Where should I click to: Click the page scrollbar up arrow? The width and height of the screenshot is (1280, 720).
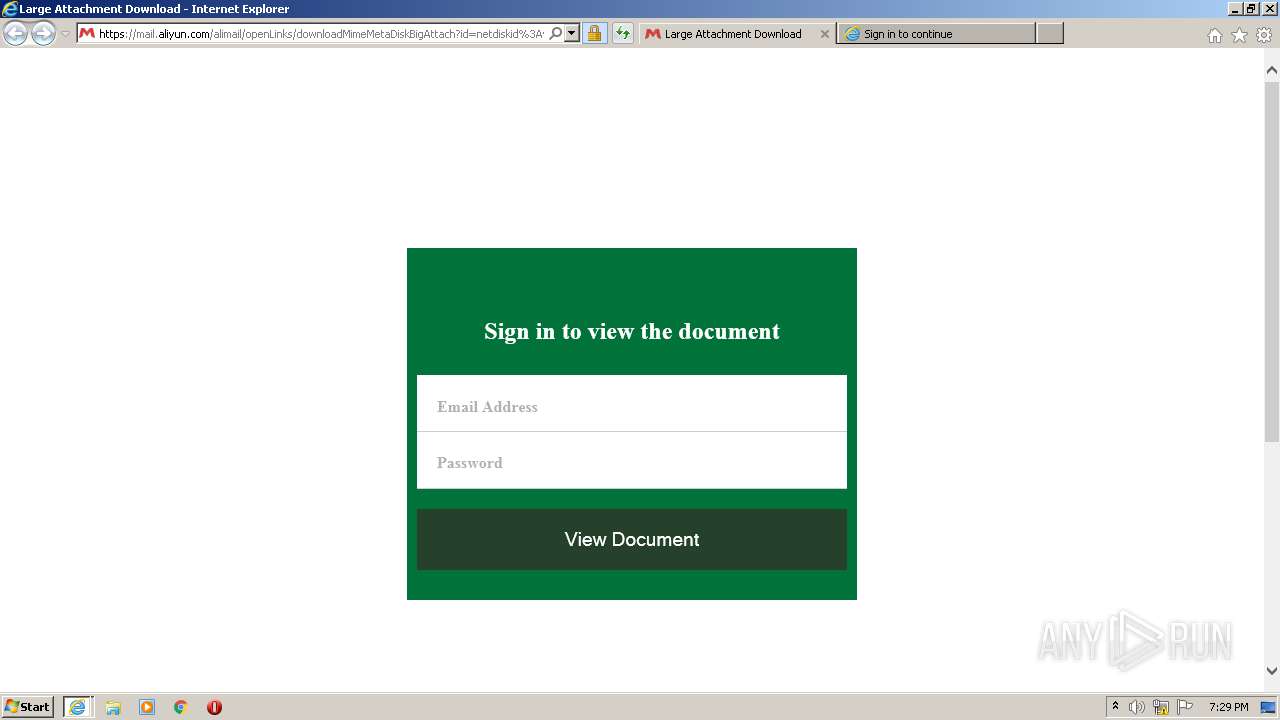pyautogui.click(x=1272, y=70)
